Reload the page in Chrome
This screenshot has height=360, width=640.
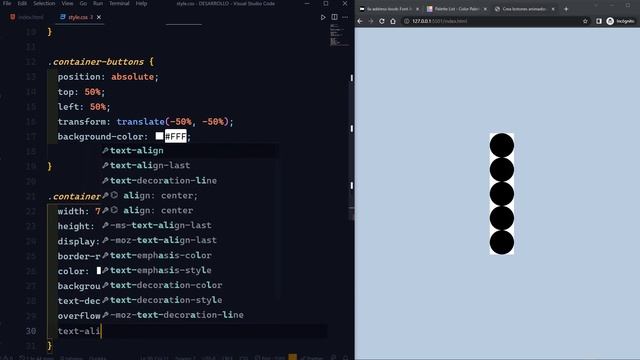coord(382,21)
